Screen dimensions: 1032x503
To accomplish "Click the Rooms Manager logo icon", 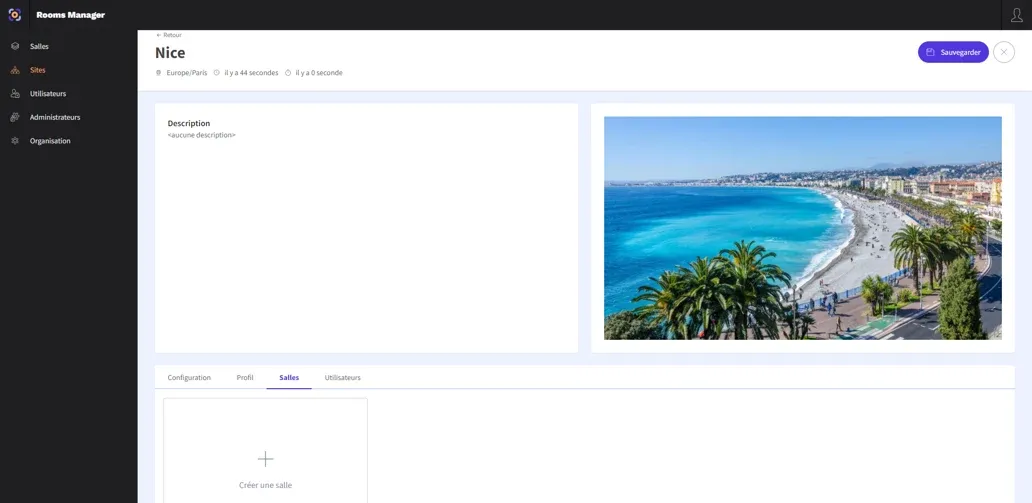I will [14, 14].
